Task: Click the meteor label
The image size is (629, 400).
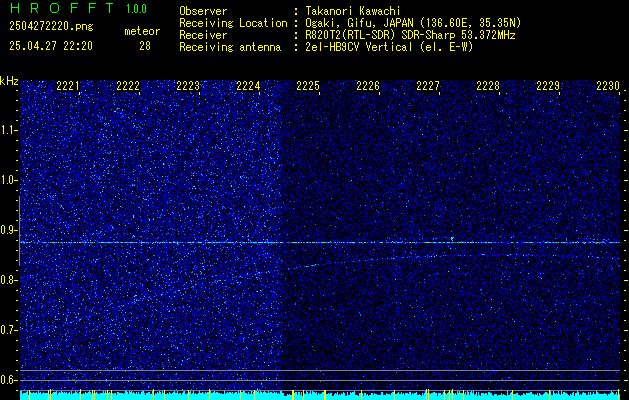Action: 142,31
